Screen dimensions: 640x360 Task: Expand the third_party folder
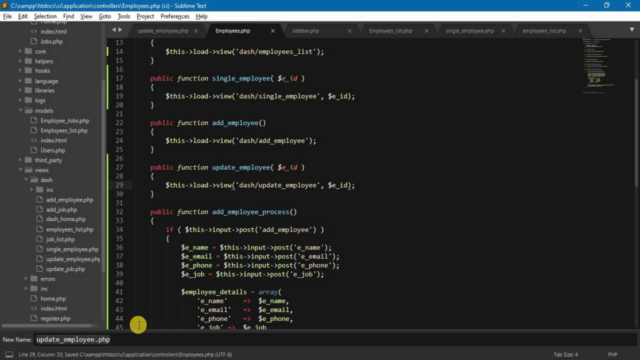[20, 160]
